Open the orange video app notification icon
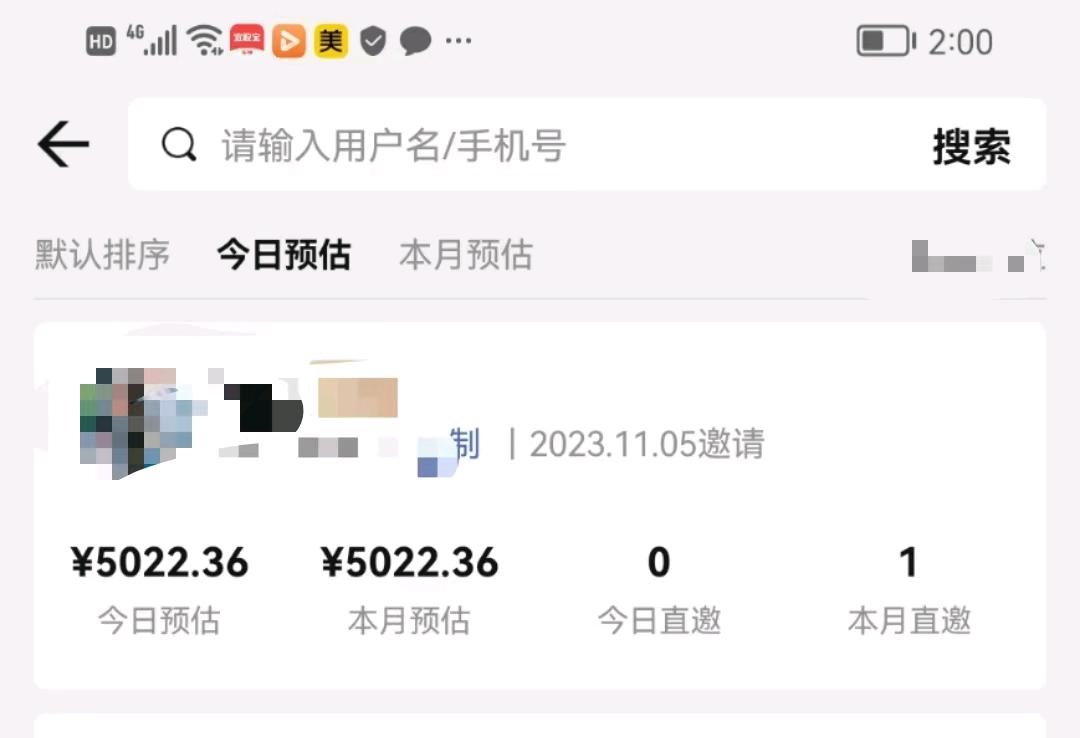This screenshot has height=738, width=1080. 289,41
